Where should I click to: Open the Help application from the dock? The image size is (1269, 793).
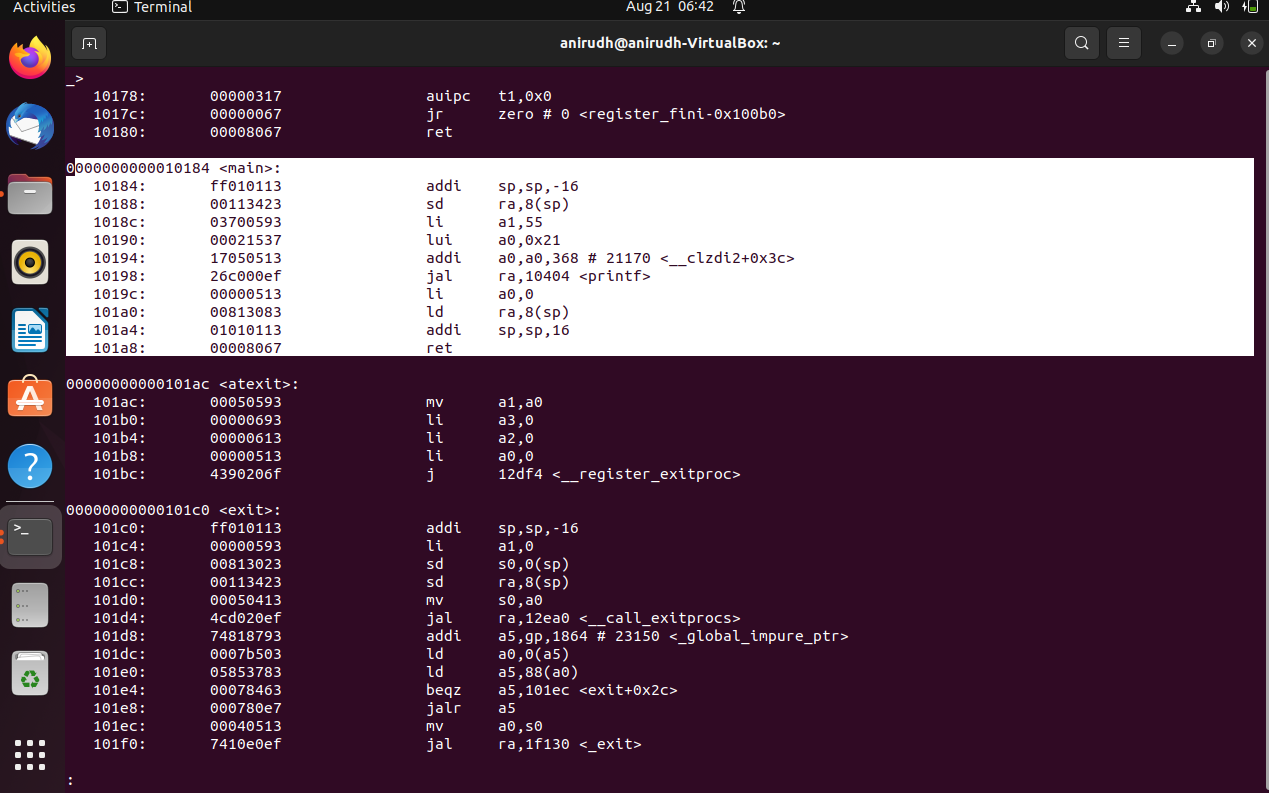[x=30, y=465]
